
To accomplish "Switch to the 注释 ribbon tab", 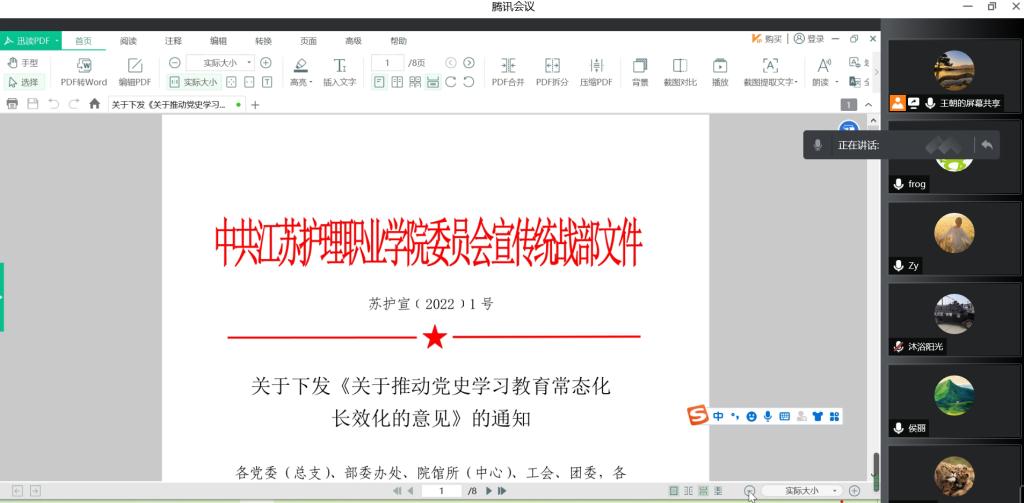I will [173, 40].
